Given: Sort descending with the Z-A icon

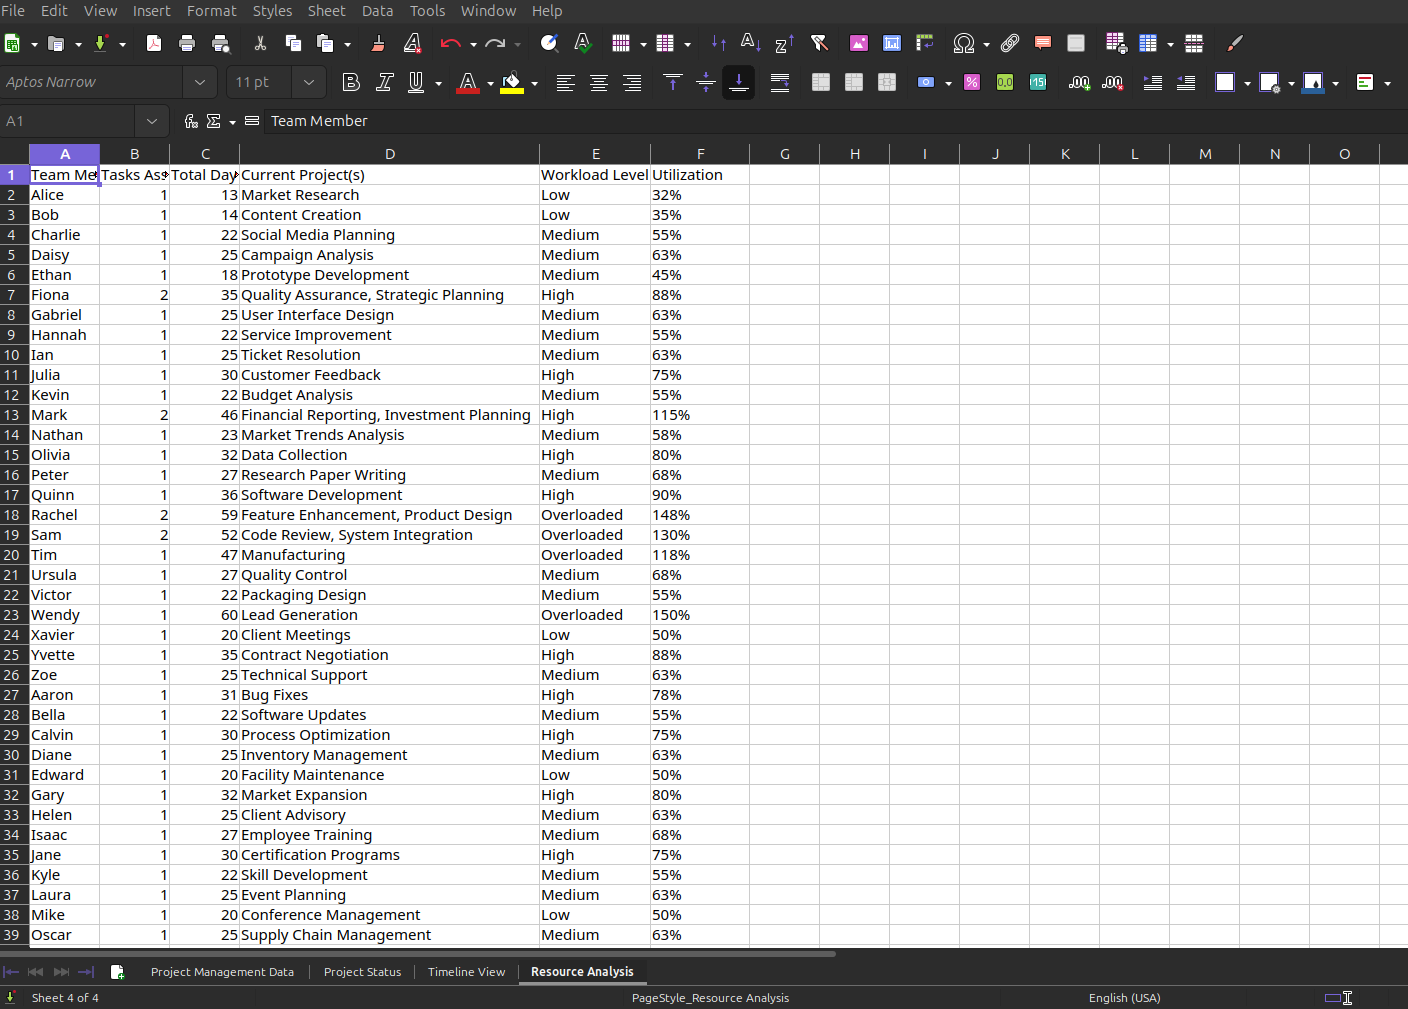Looking at the screenshot, I should click(785, 43).
